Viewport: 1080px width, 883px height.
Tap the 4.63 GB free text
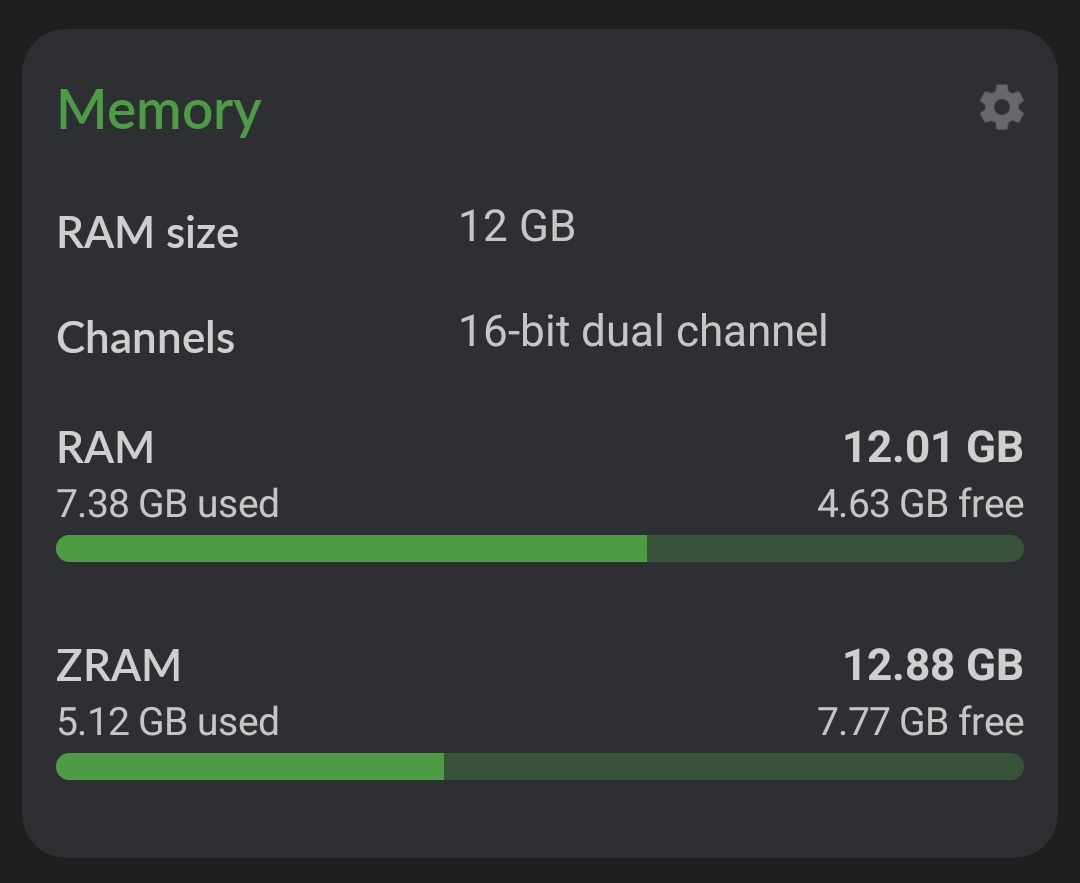click(x=920, y=503)
